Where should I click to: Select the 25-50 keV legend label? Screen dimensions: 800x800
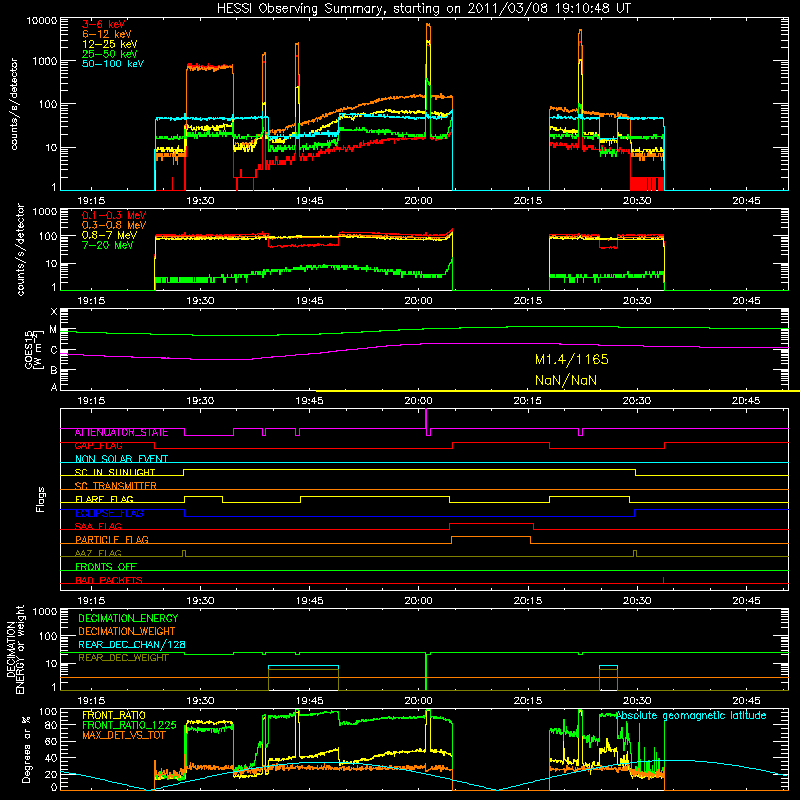110,54
